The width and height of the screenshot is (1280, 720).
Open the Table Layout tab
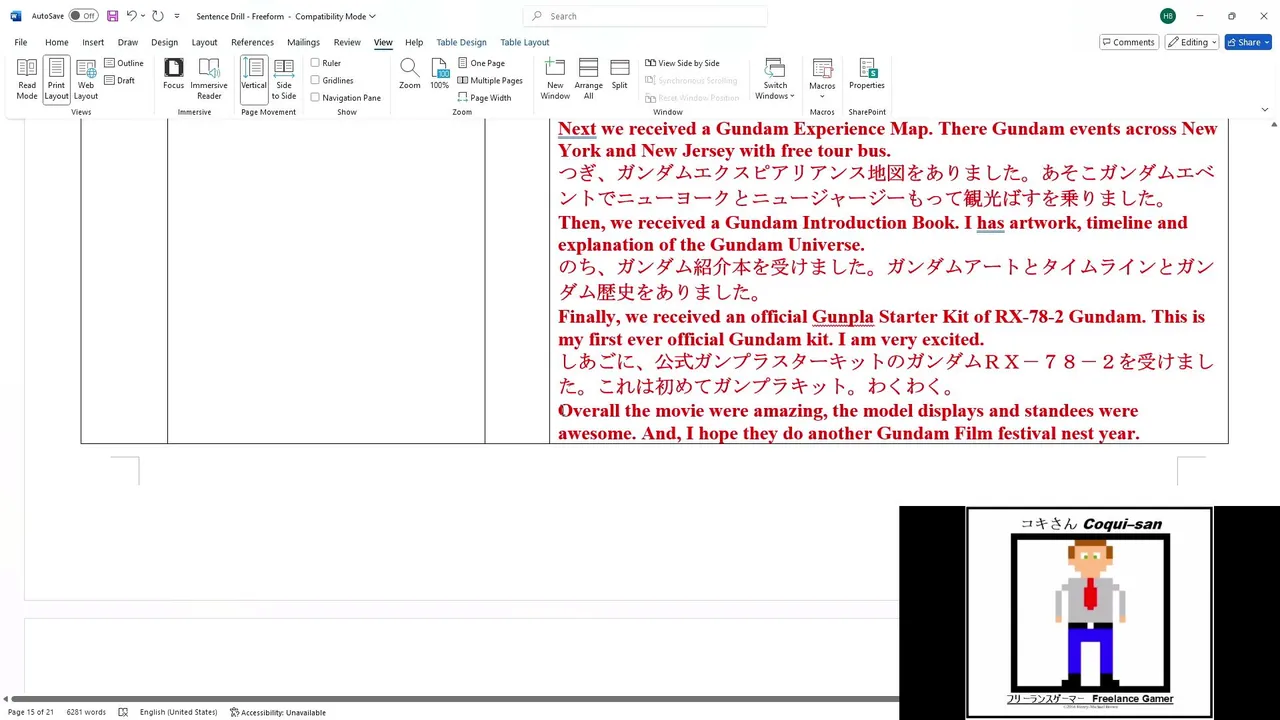click(525, 42)
